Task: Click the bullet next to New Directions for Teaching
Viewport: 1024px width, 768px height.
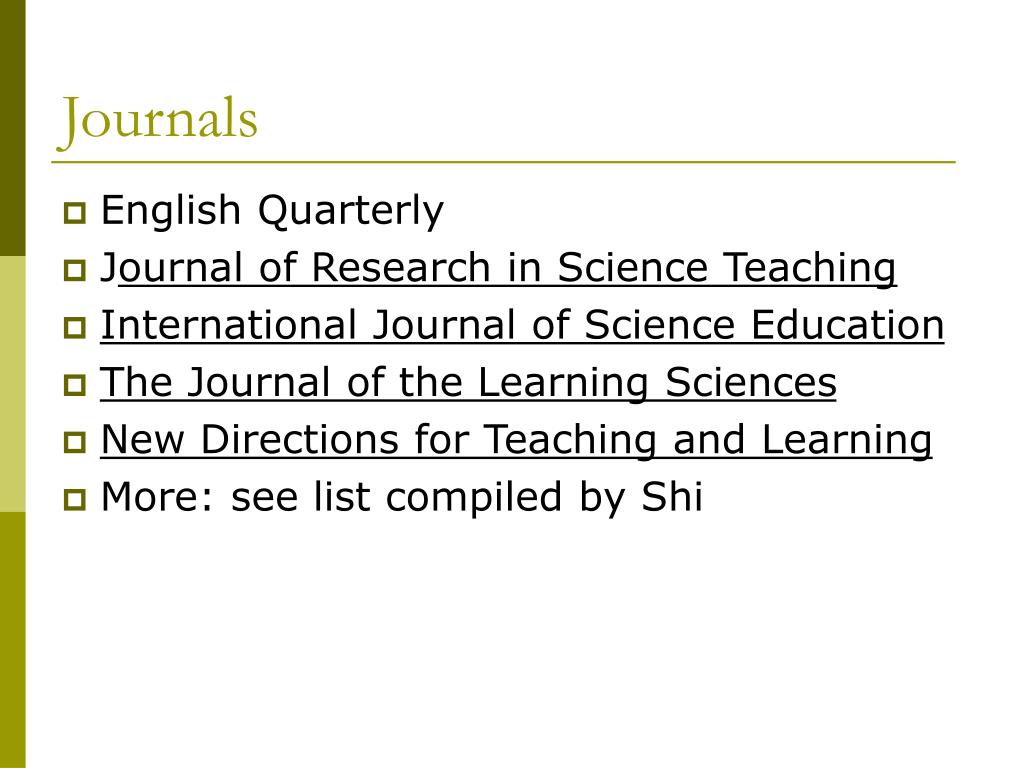Action: coord(75,442)
